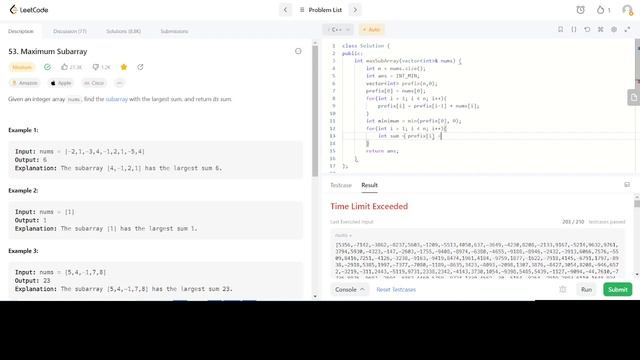Click the Cisco company tag
Screen dimensions: 640x360
point(94,83)
